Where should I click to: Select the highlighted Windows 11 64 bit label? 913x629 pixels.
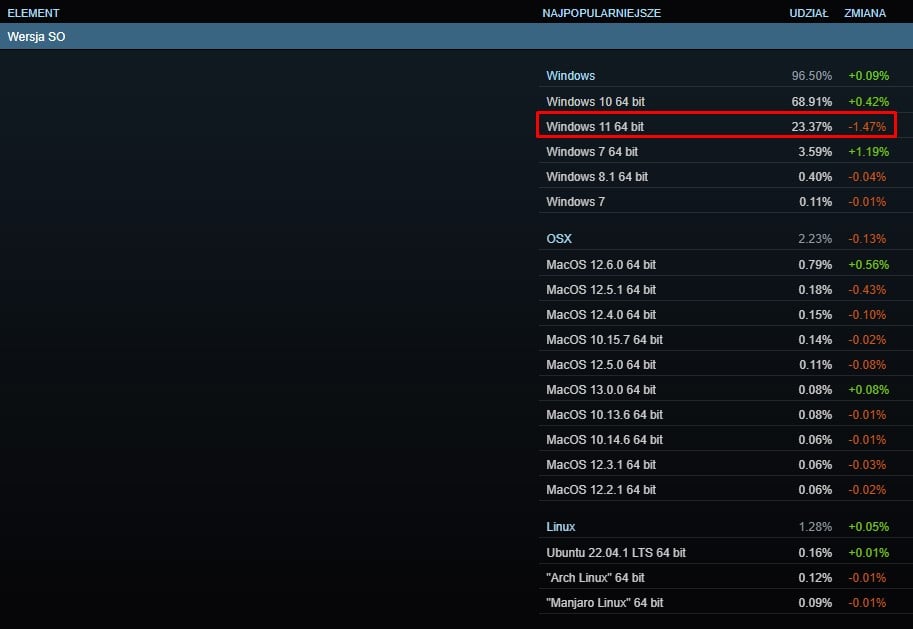click(594, 127)
